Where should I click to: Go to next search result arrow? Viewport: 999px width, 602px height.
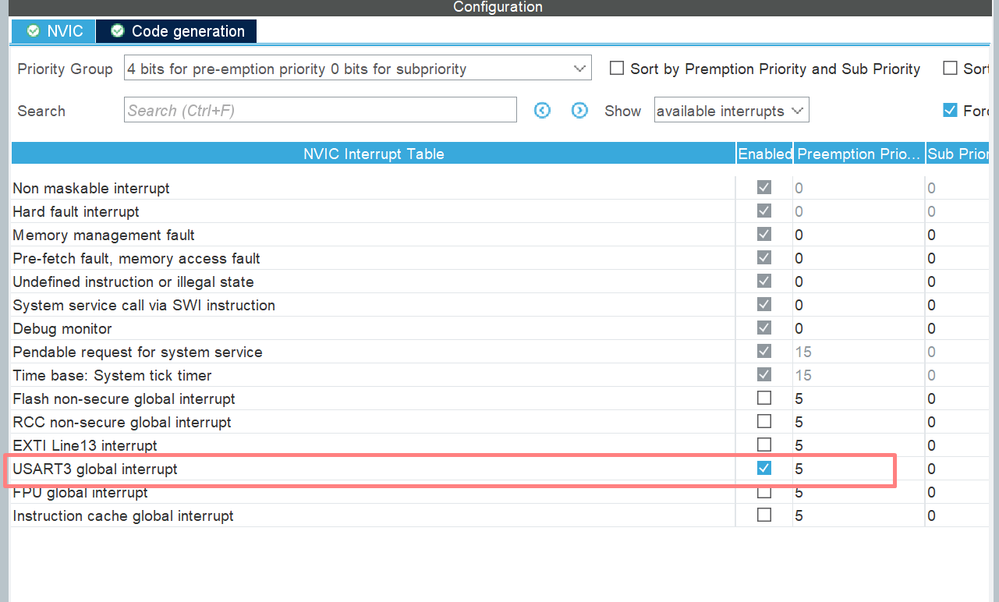pyautogui.click(x=579, y=111)
